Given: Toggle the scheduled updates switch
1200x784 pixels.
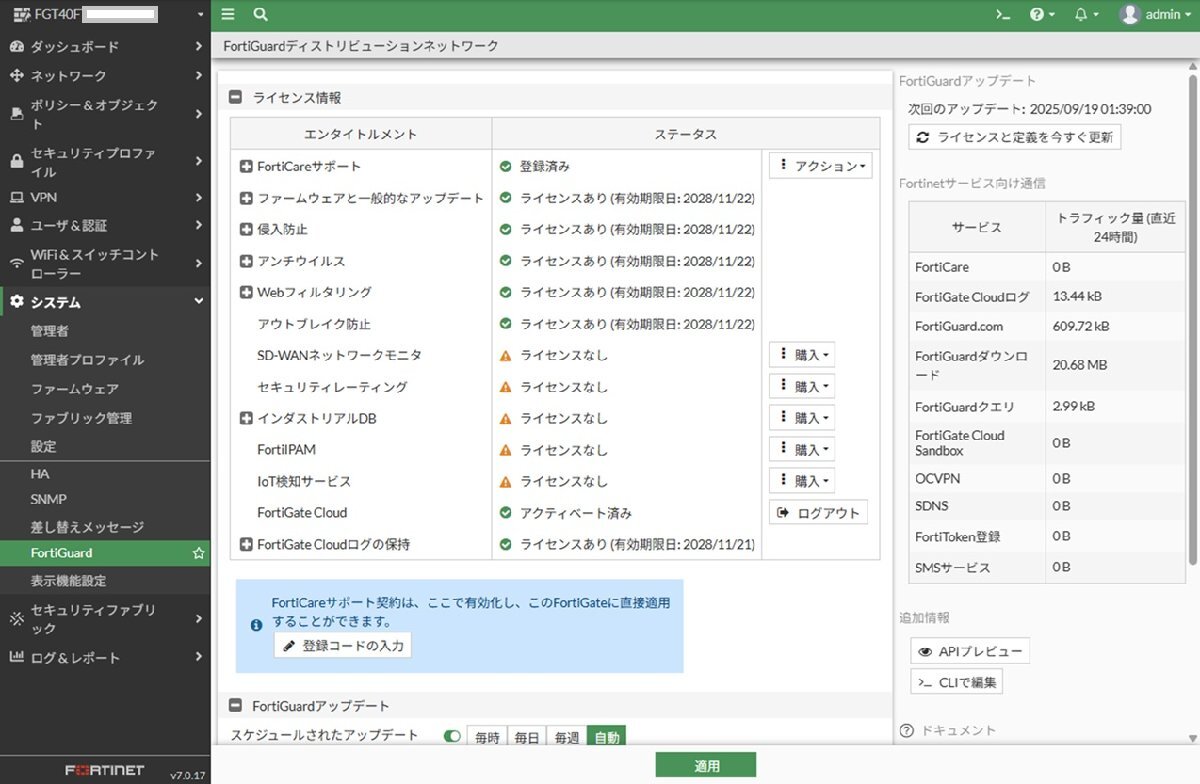Looking at the screenshot, I should pyautogui.click(x=453, y=737).
